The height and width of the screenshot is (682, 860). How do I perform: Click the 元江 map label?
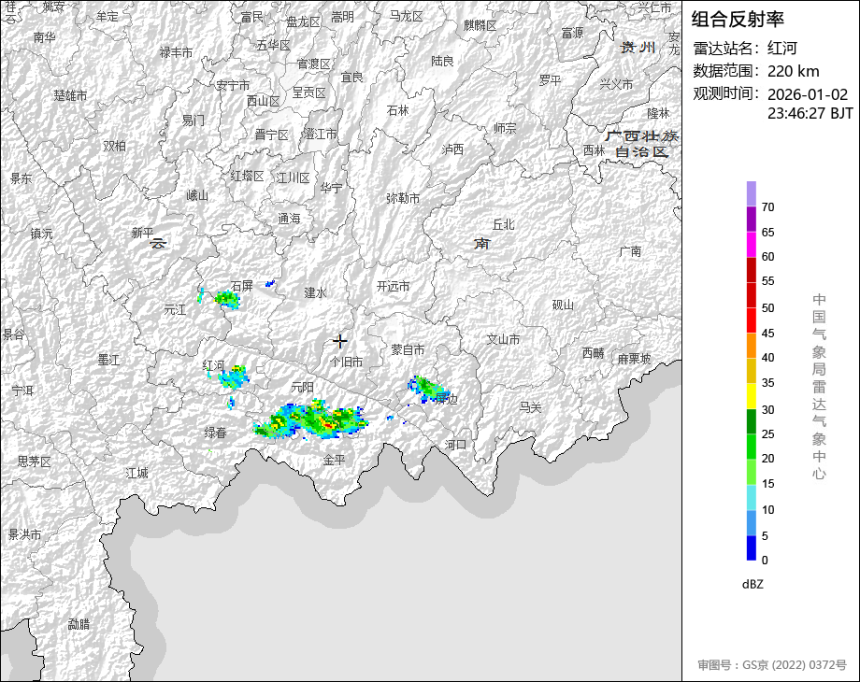175,310
